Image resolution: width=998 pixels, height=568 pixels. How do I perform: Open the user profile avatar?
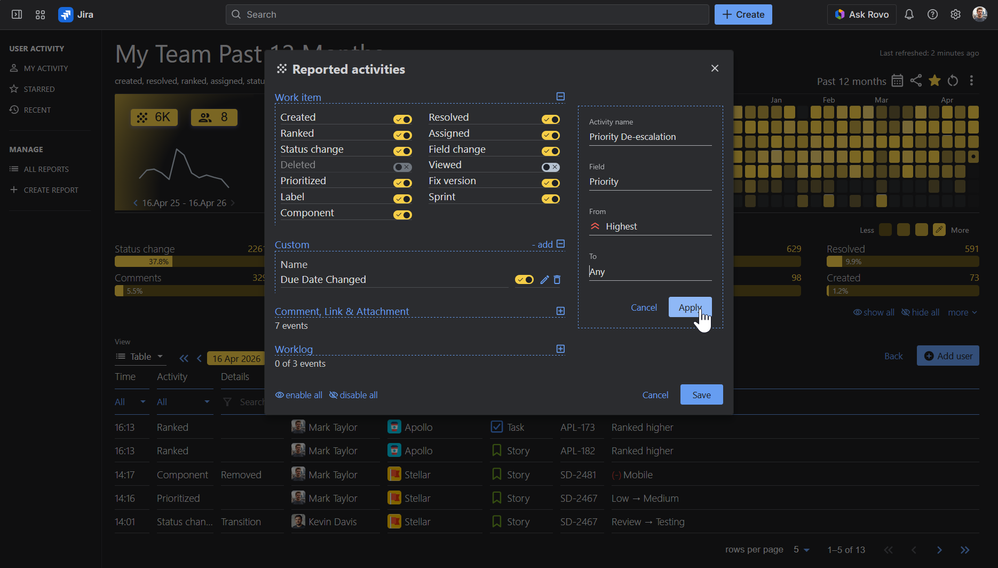[x=980, y=14]
